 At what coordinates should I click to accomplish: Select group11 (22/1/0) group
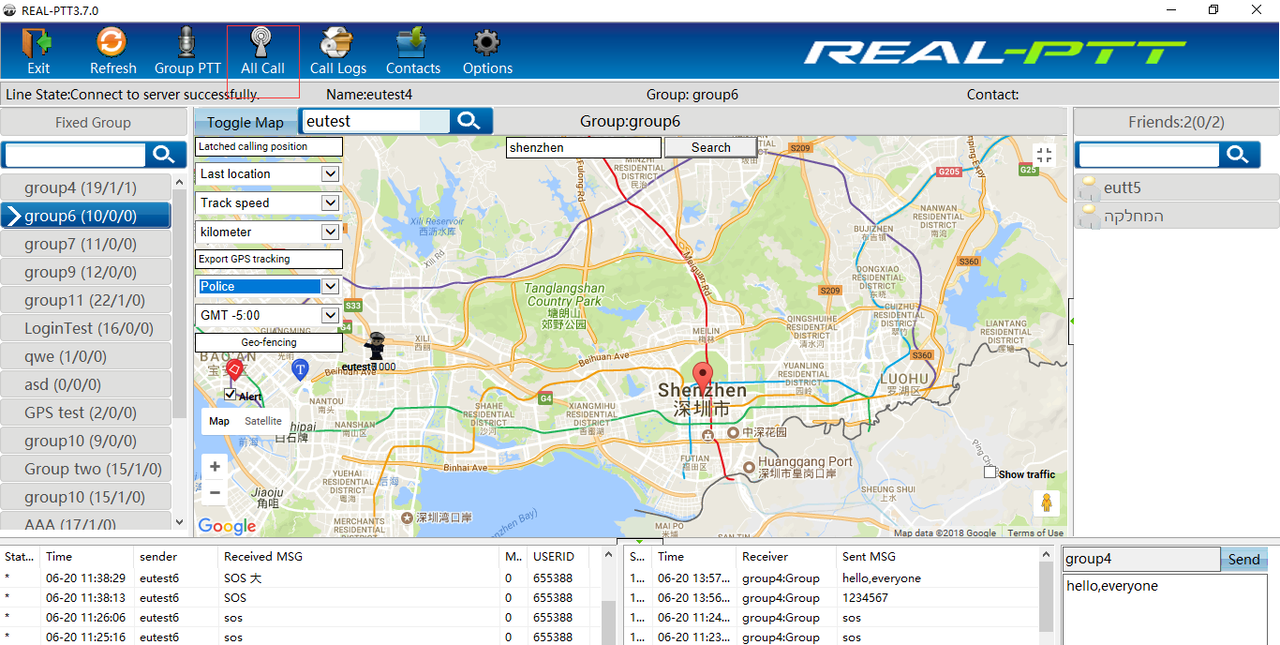click(x=86, y=300)
